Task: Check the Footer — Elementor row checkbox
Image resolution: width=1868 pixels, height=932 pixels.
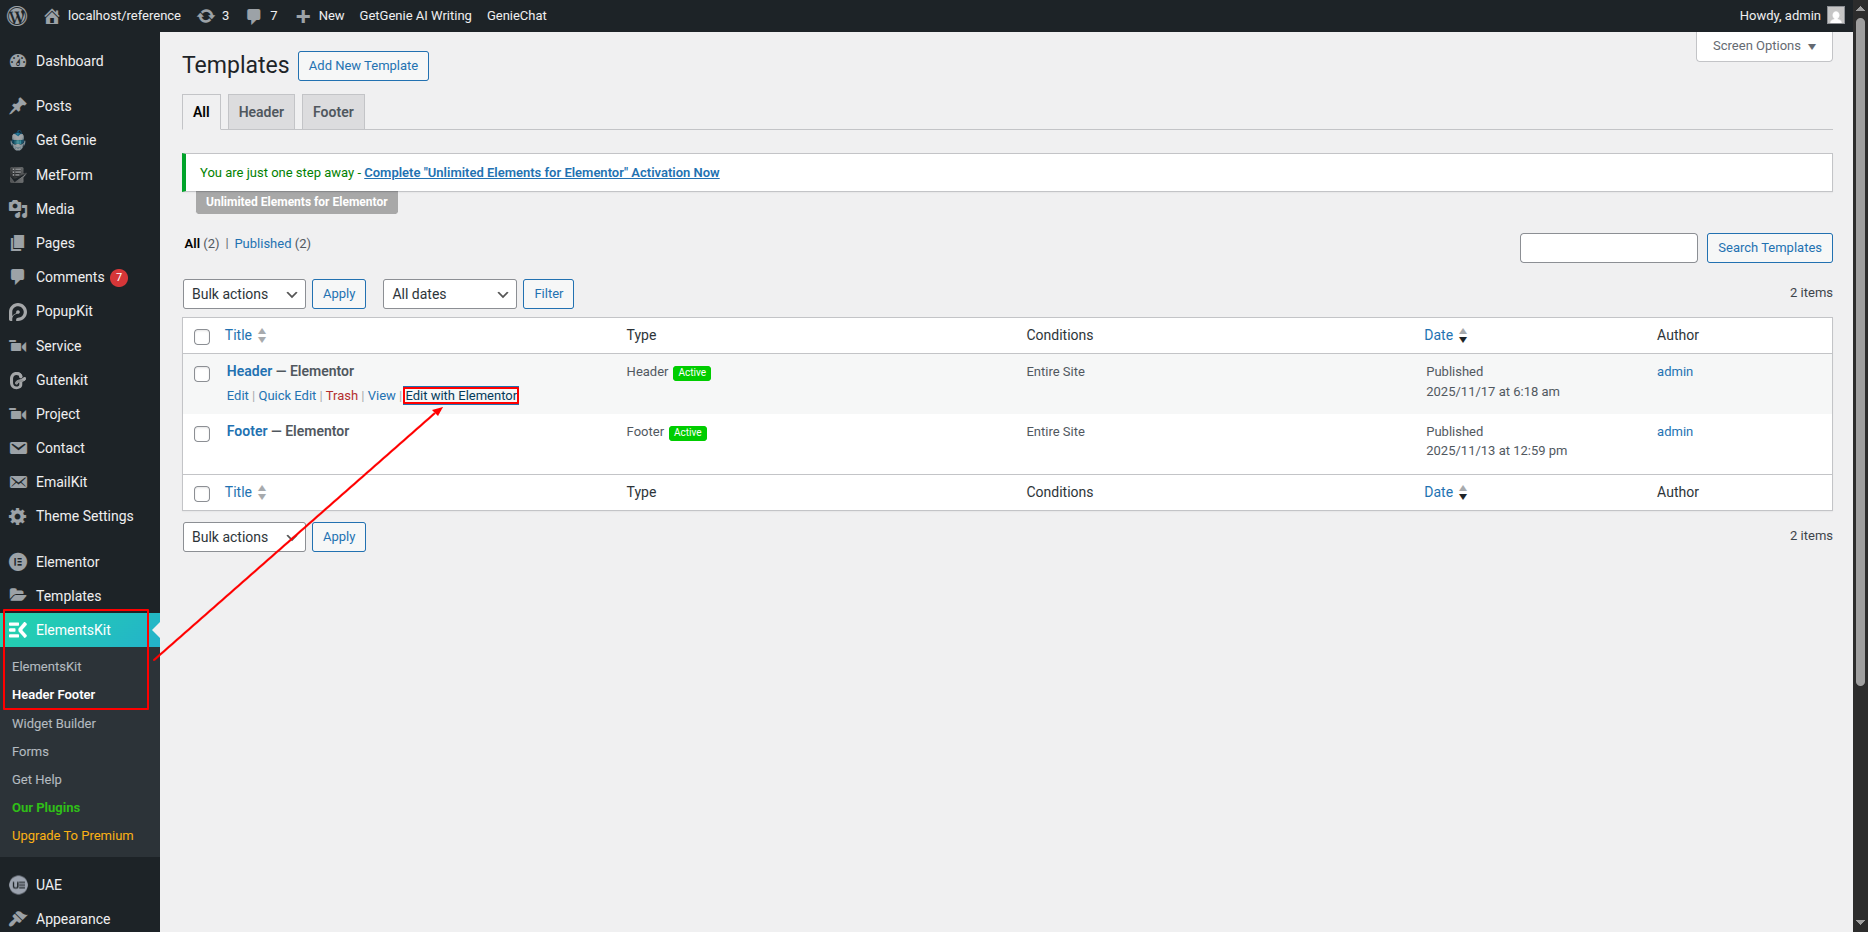Action: point(202,434)
